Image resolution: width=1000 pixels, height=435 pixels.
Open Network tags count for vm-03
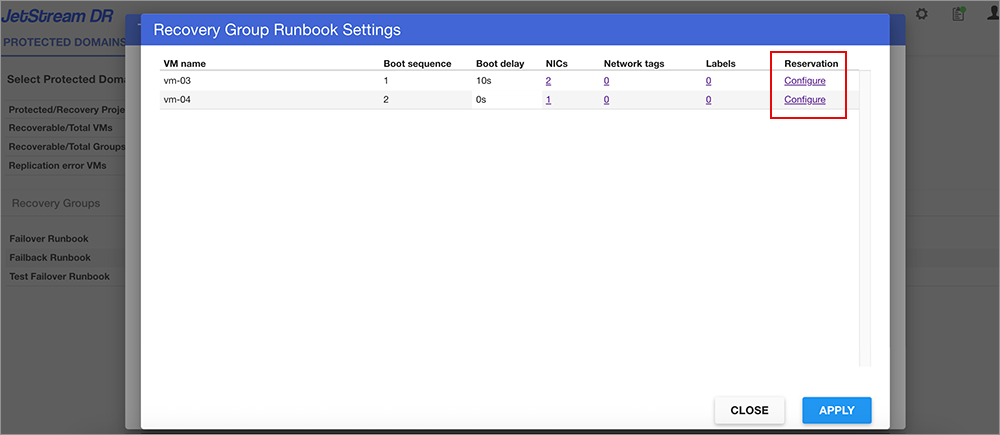[x=606, y=81]
